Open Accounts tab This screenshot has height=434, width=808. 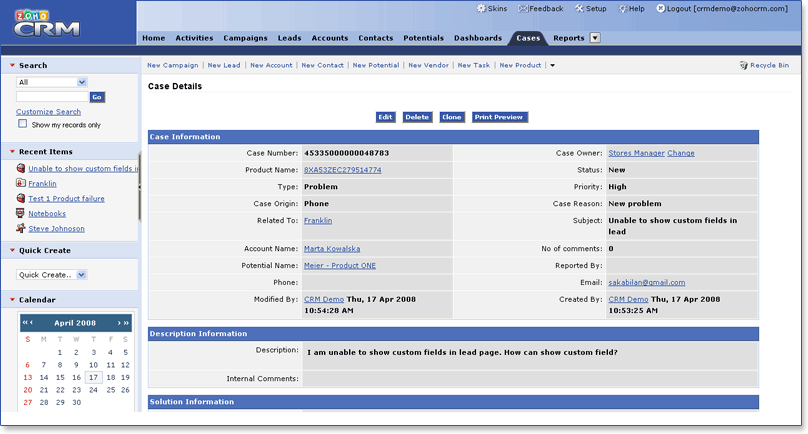(x=330, y=38)
